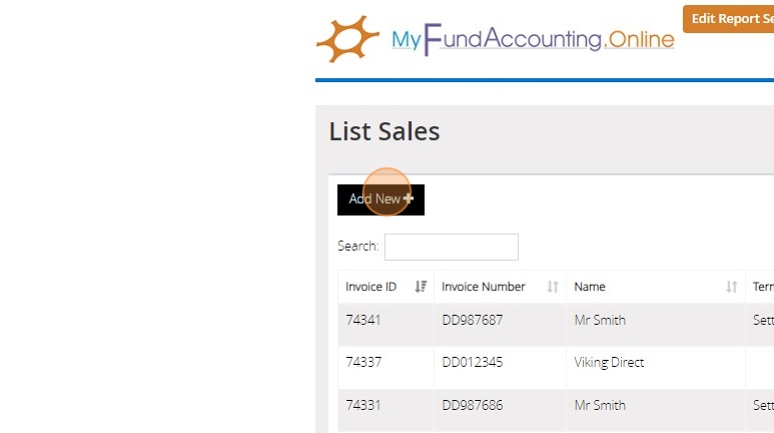Screen dimensions: 774x433
Task: Click the Terms cell in row 74341
Action: (x=762, y=320)
